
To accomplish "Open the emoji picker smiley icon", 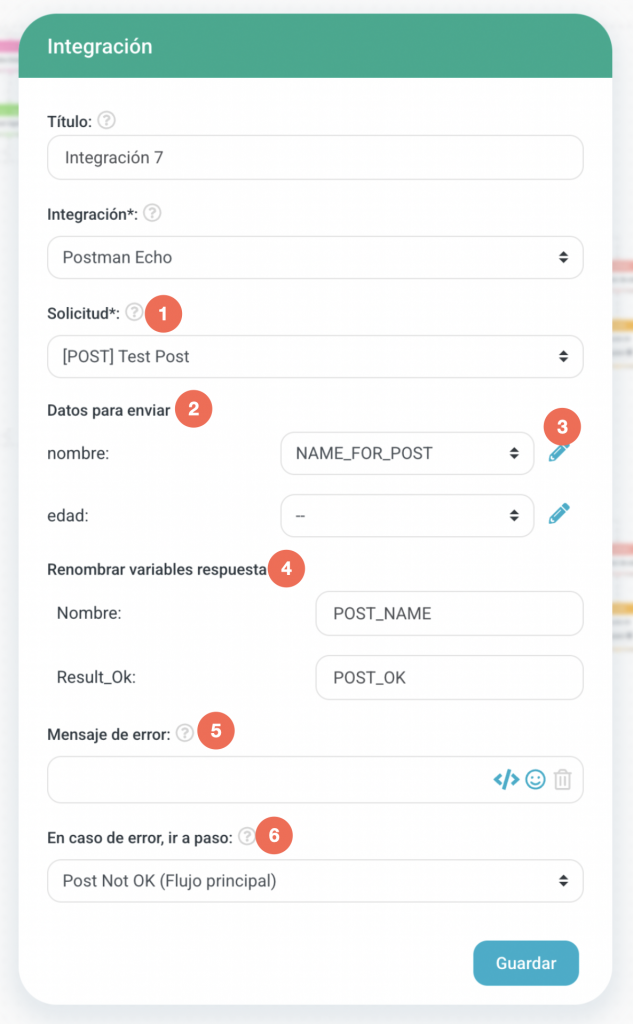I will pyautogui.click(x=535, y=780).
